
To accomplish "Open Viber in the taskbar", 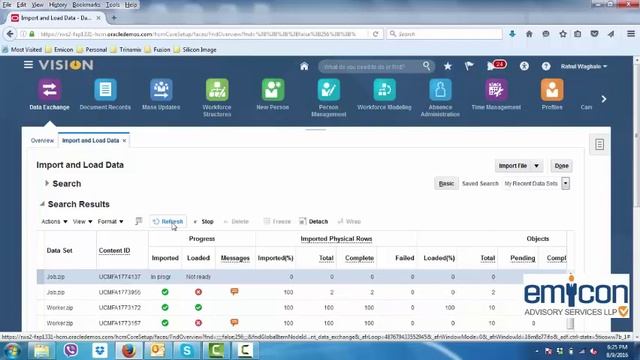I will [71, 351].
